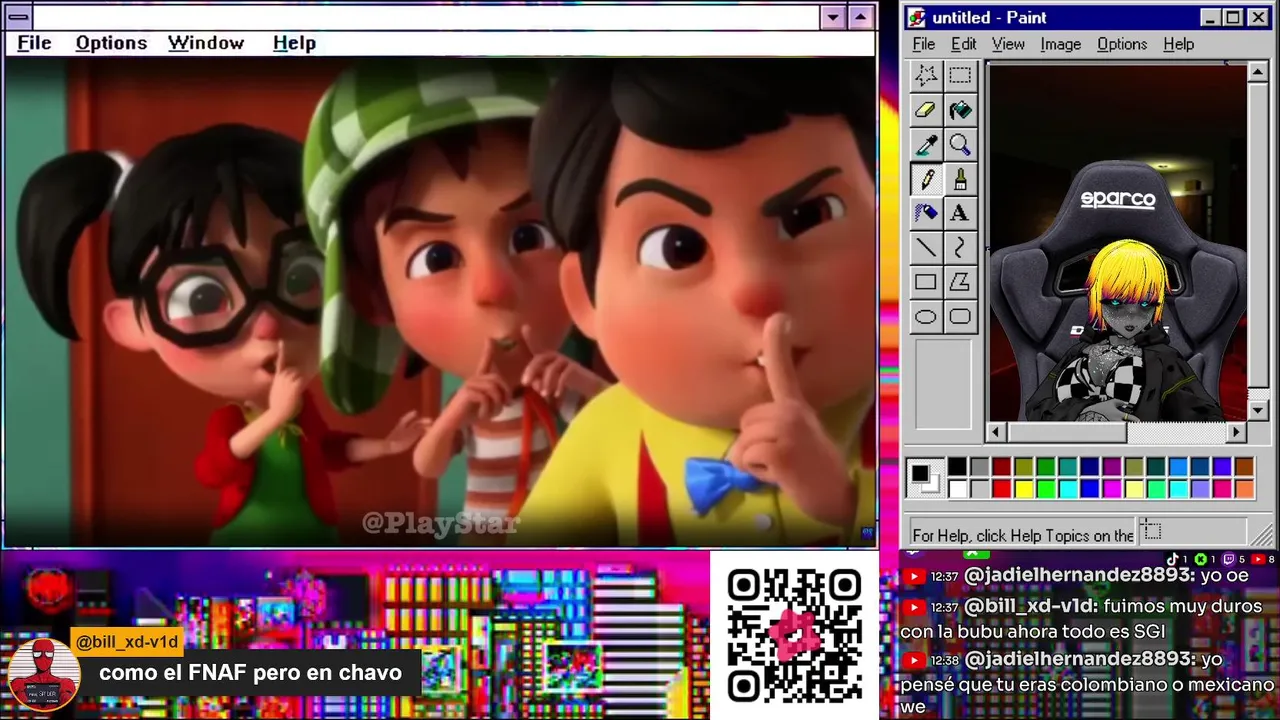The height and width of the screenshot is (720, 1280).
Task: Select the rectangular Select tool in Paint
Action: [x=960, y=75]
